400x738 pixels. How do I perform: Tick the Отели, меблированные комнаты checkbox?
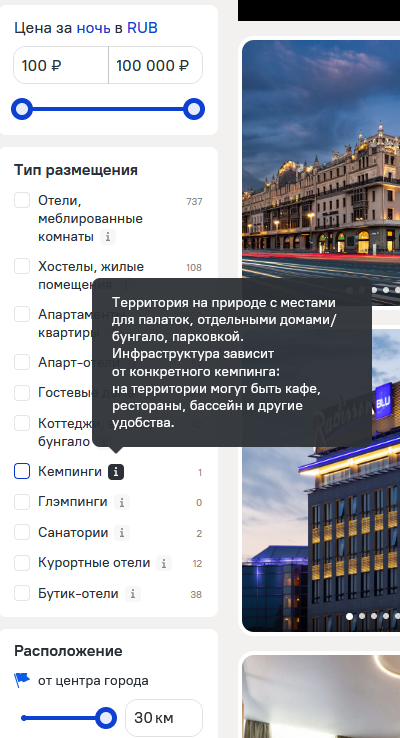point(22,200)
